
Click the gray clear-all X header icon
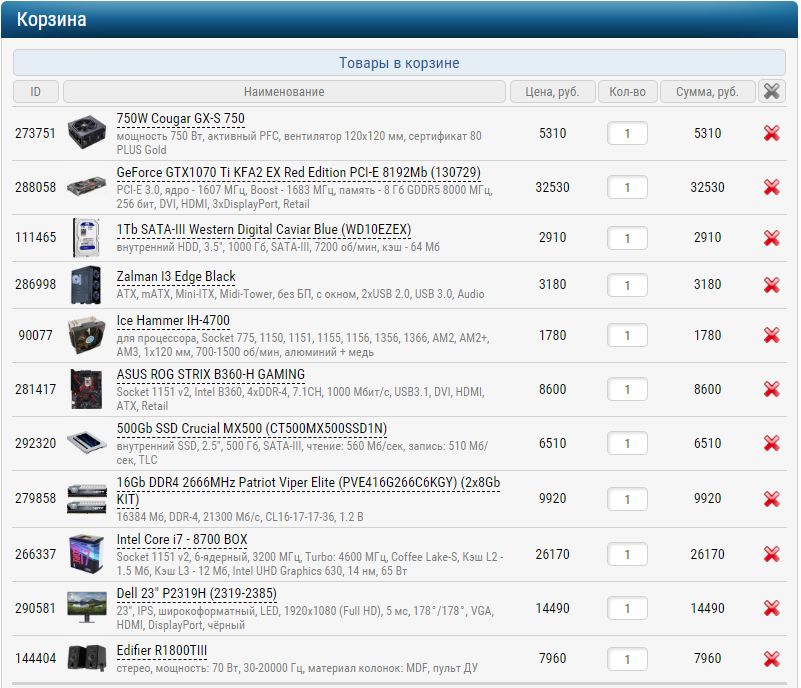(771, 91)
